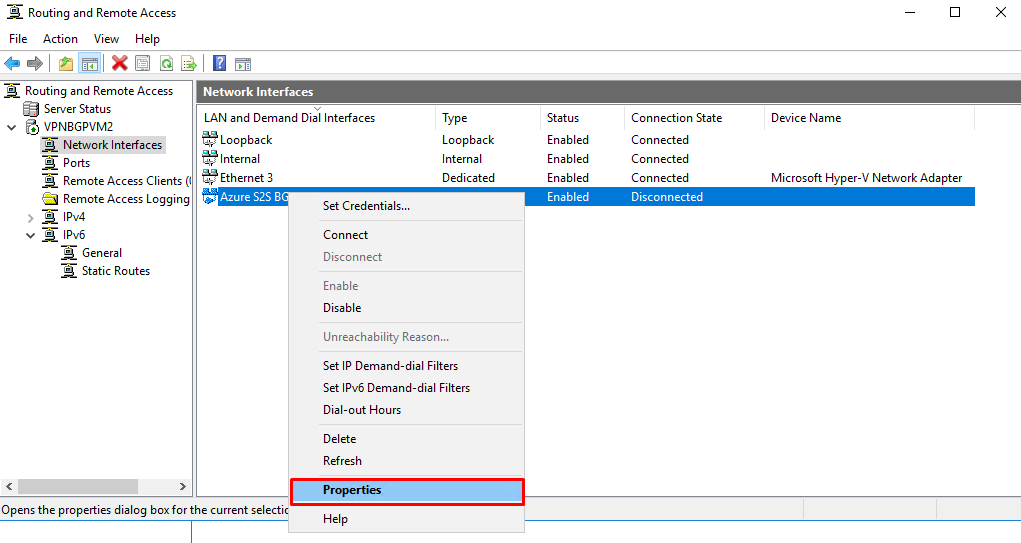Click the Back arrow toolbar icon

pyautogui.click(x=12, y=64)
